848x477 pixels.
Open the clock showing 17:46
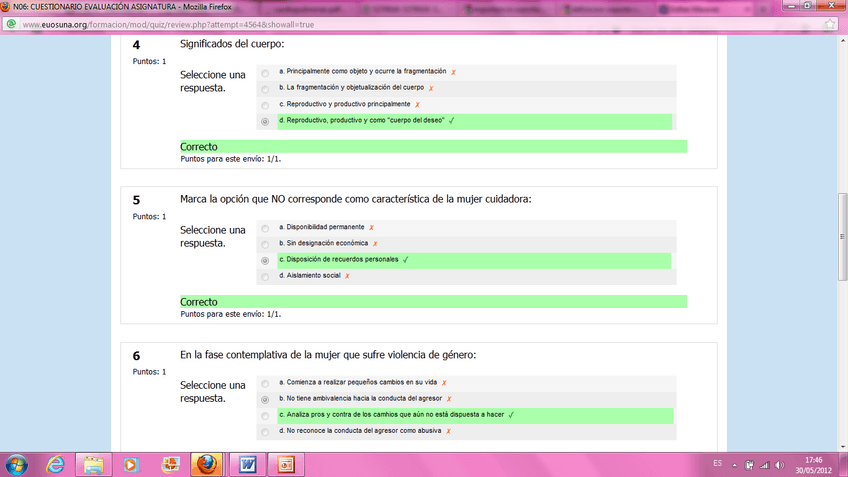[x=812, y=464]
